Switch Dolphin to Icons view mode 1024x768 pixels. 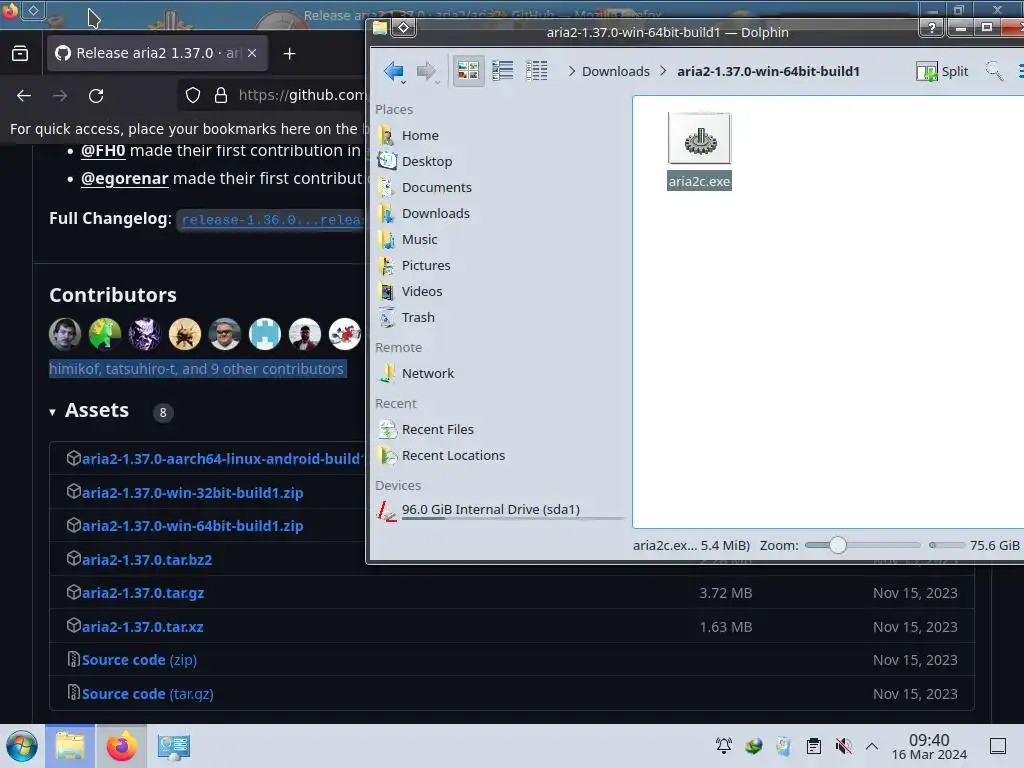pos(468,71)
